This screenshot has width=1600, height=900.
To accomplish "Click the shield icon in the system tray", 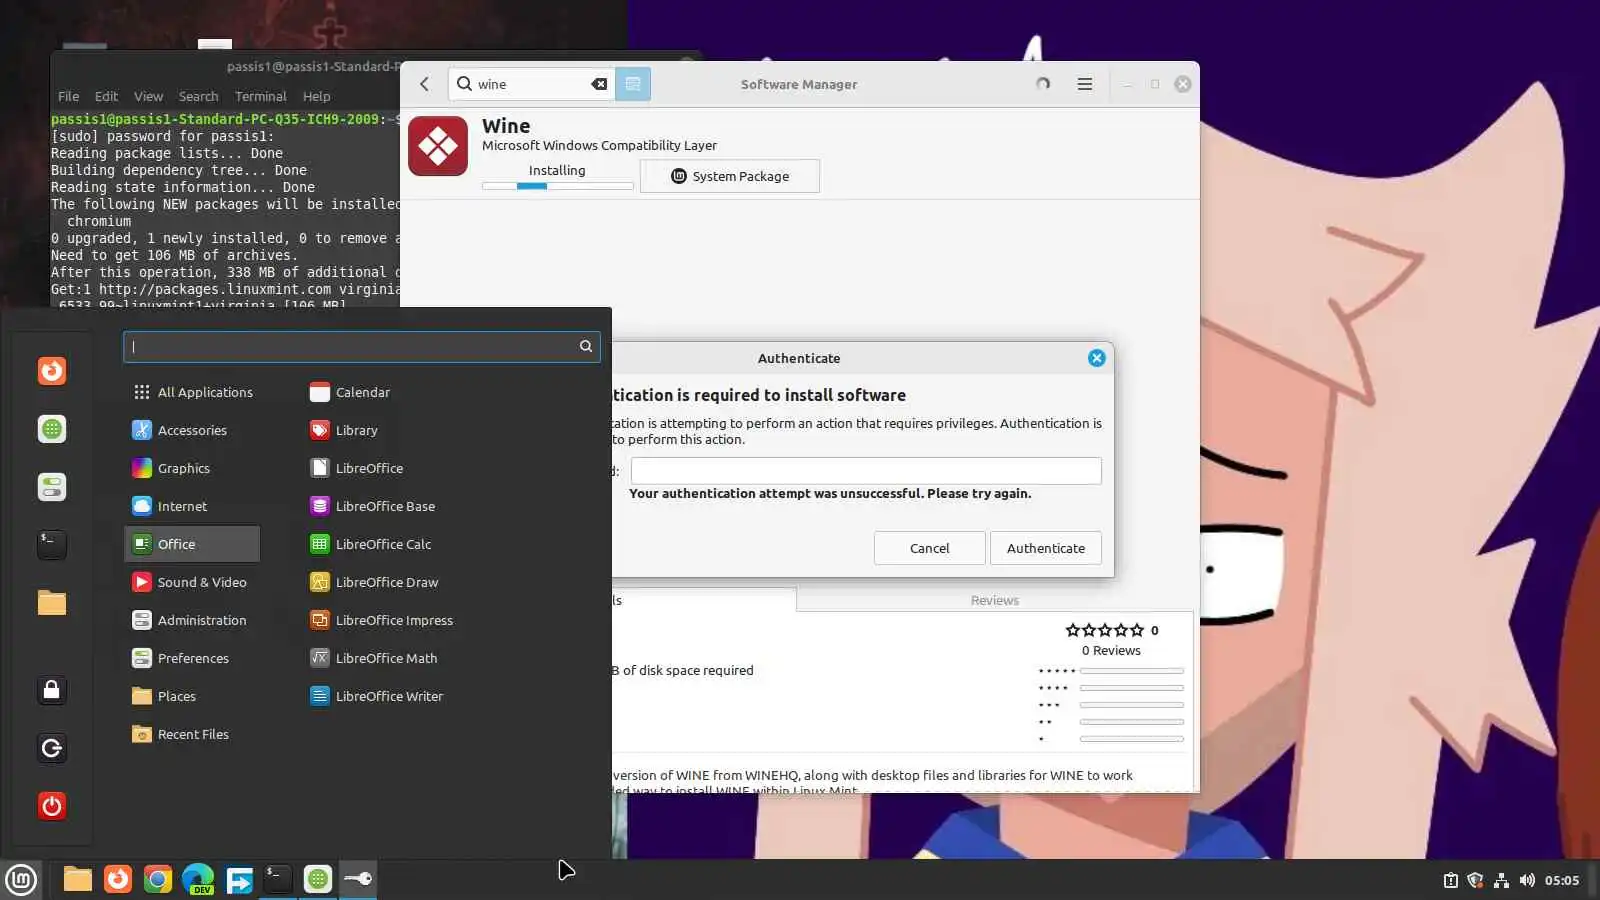I will 1475,881.
